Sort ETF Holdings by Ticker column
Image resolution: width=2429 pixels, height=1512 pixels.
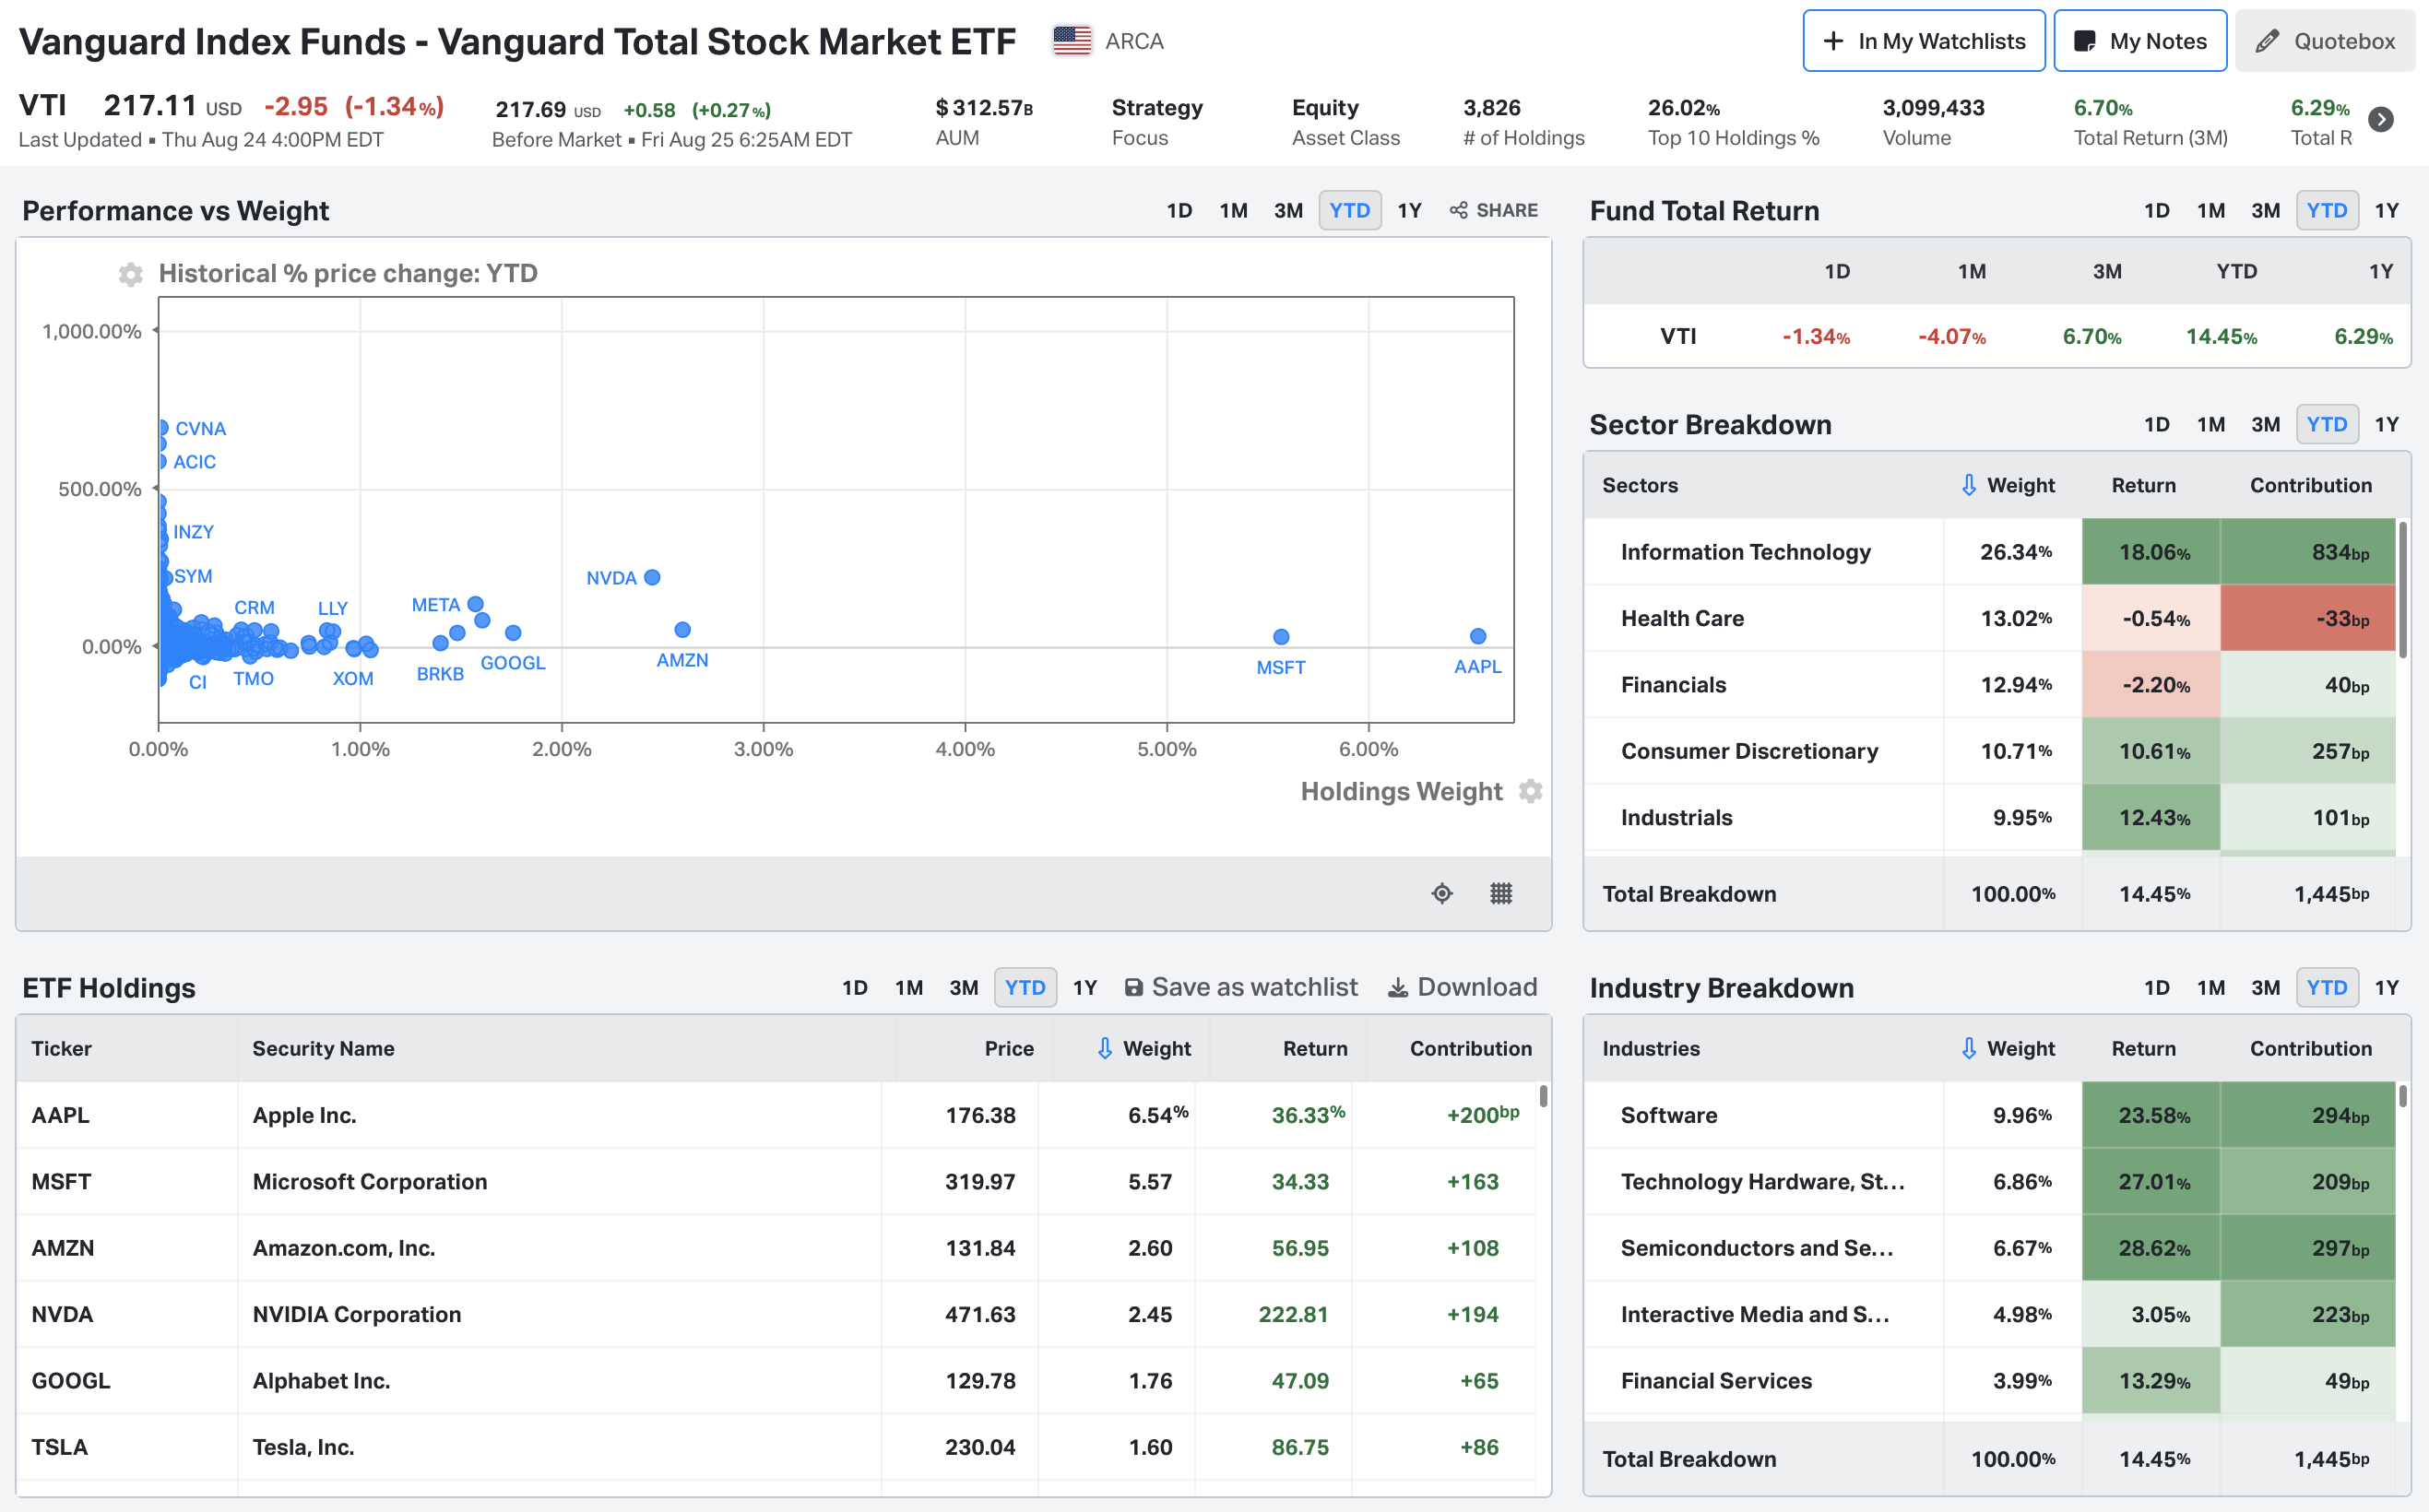point(61,1048)
